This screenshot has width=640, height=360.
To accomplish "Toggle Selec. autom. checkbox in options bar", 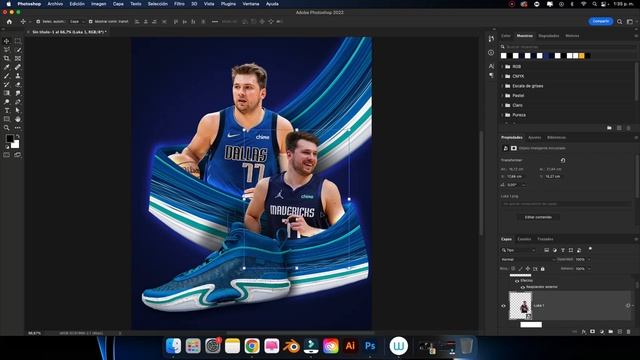I will 38,22.
